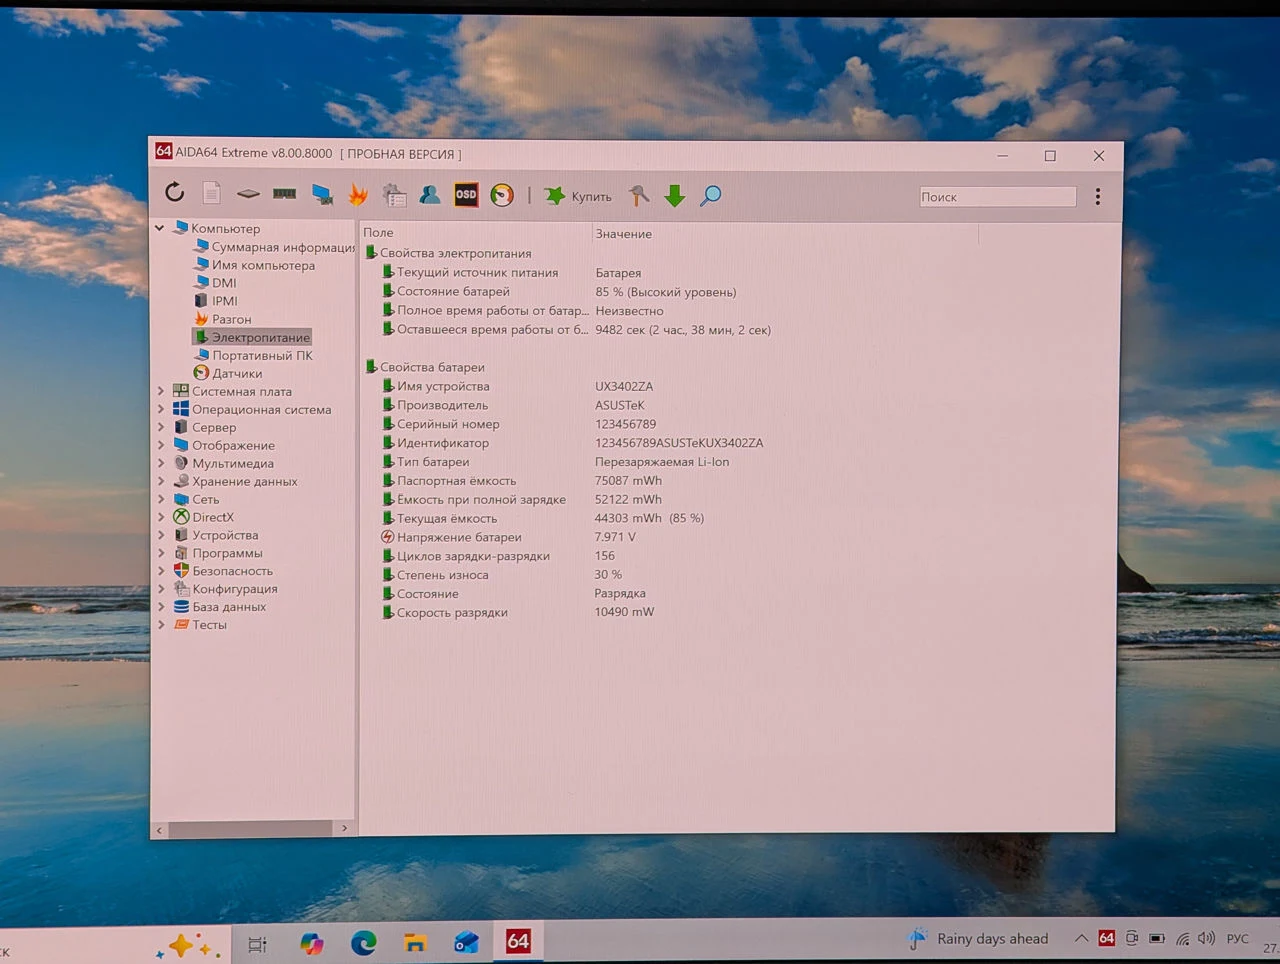
Task: Show hidden tray icons chevron
Action: (1081, 938)
